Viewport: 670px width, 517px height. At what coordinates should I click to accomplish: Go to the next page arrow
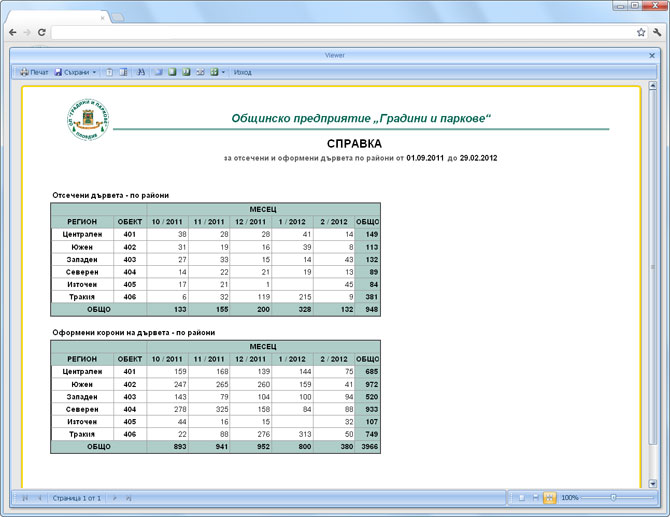point(115,498)
